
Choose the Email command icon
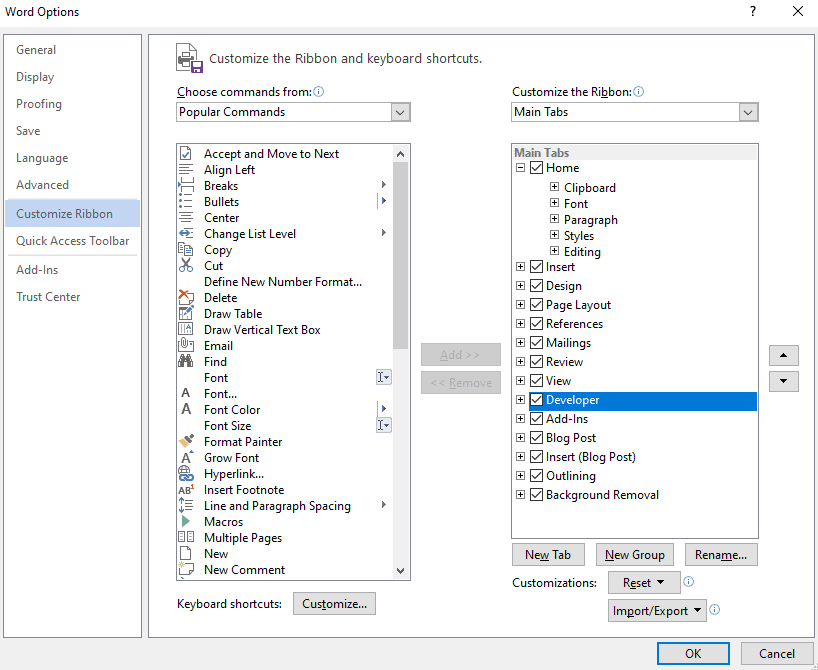click(x=186, y=345)
